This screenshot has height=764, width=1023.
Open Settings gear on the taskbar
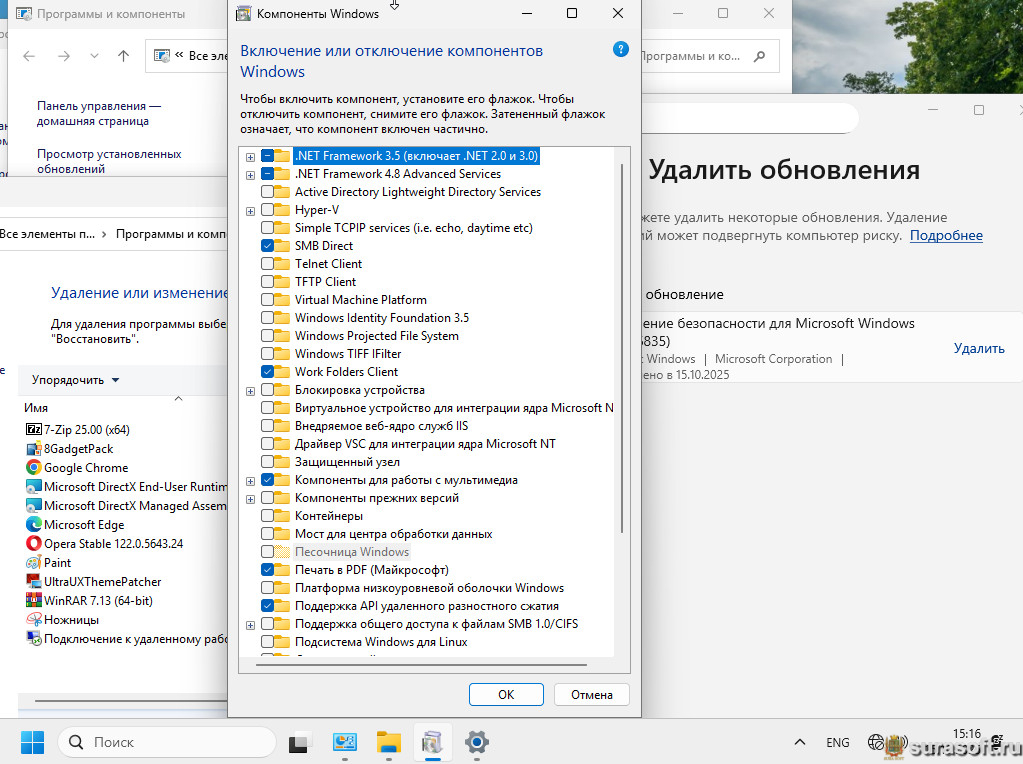[477, 742]
